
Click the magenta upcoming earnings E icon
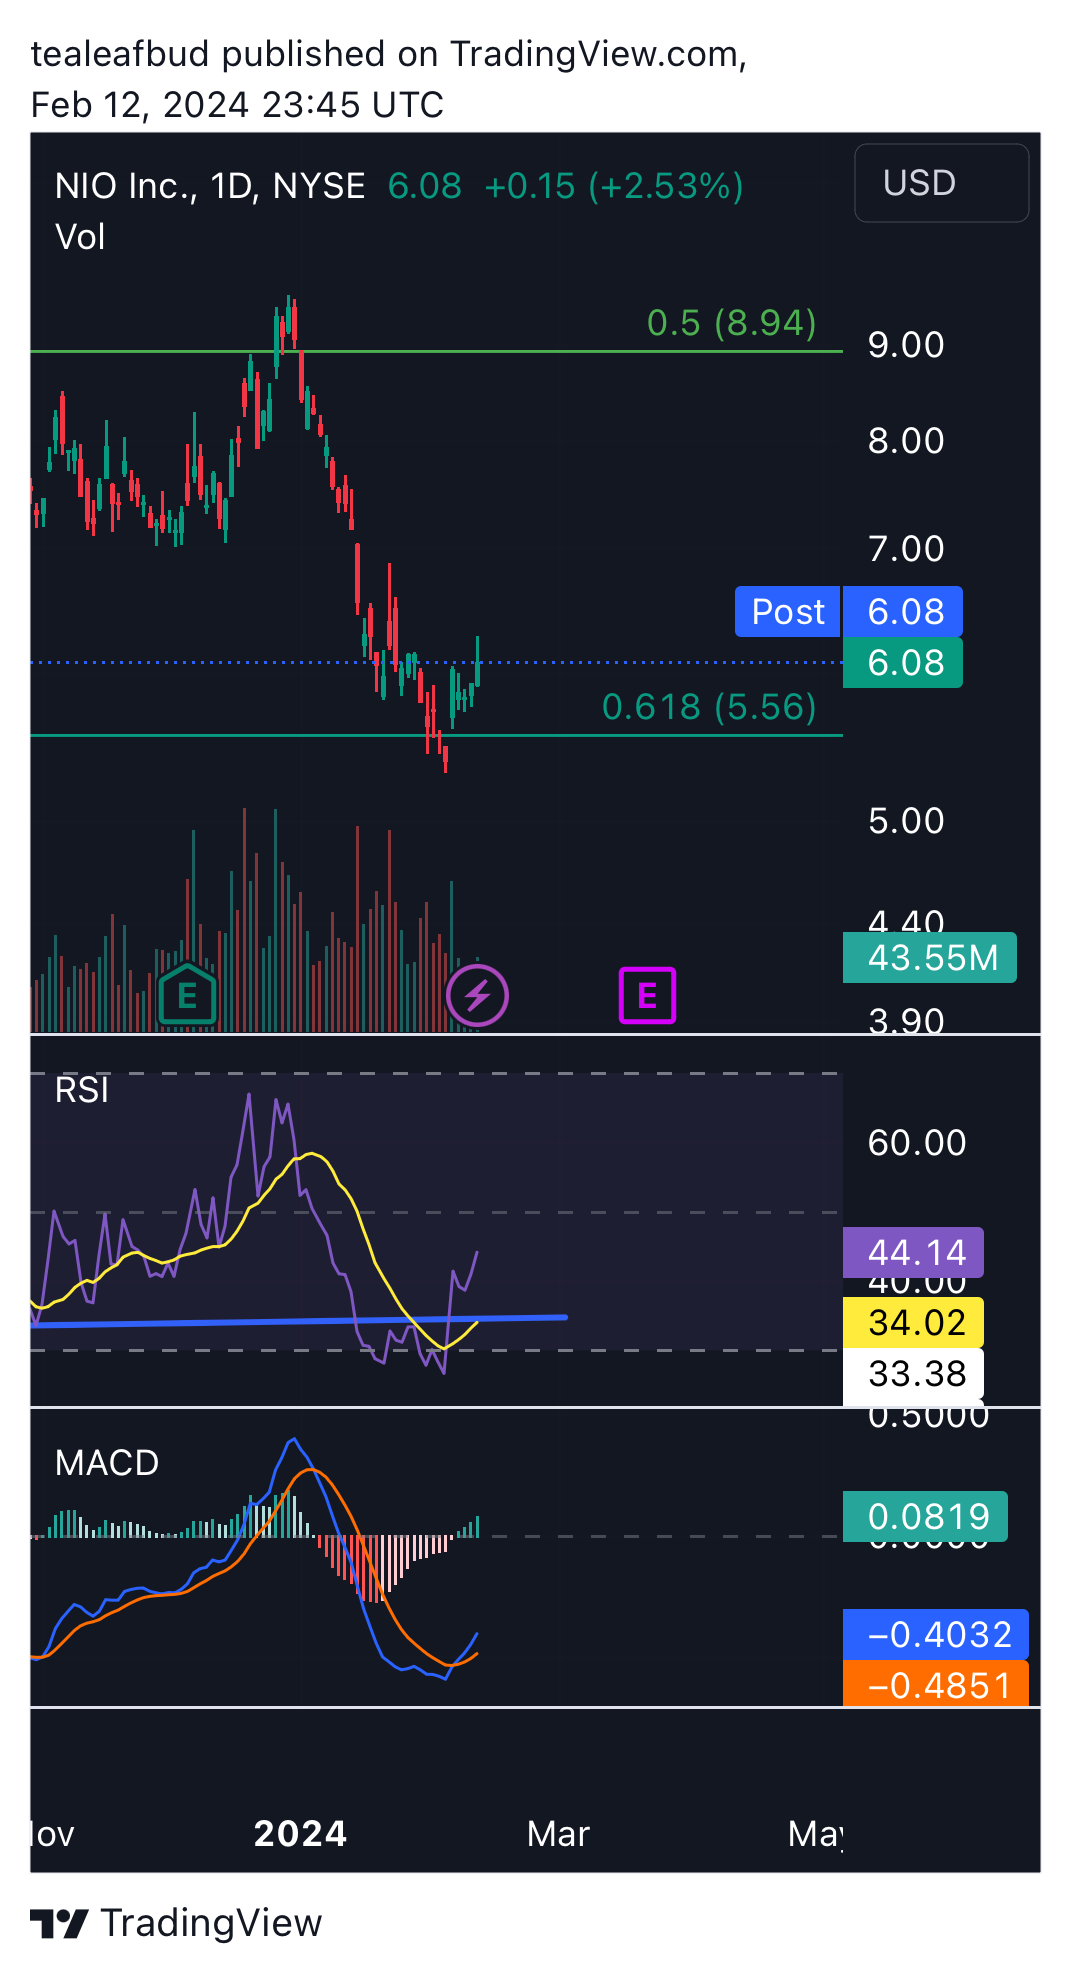click(x=647, y=995)
